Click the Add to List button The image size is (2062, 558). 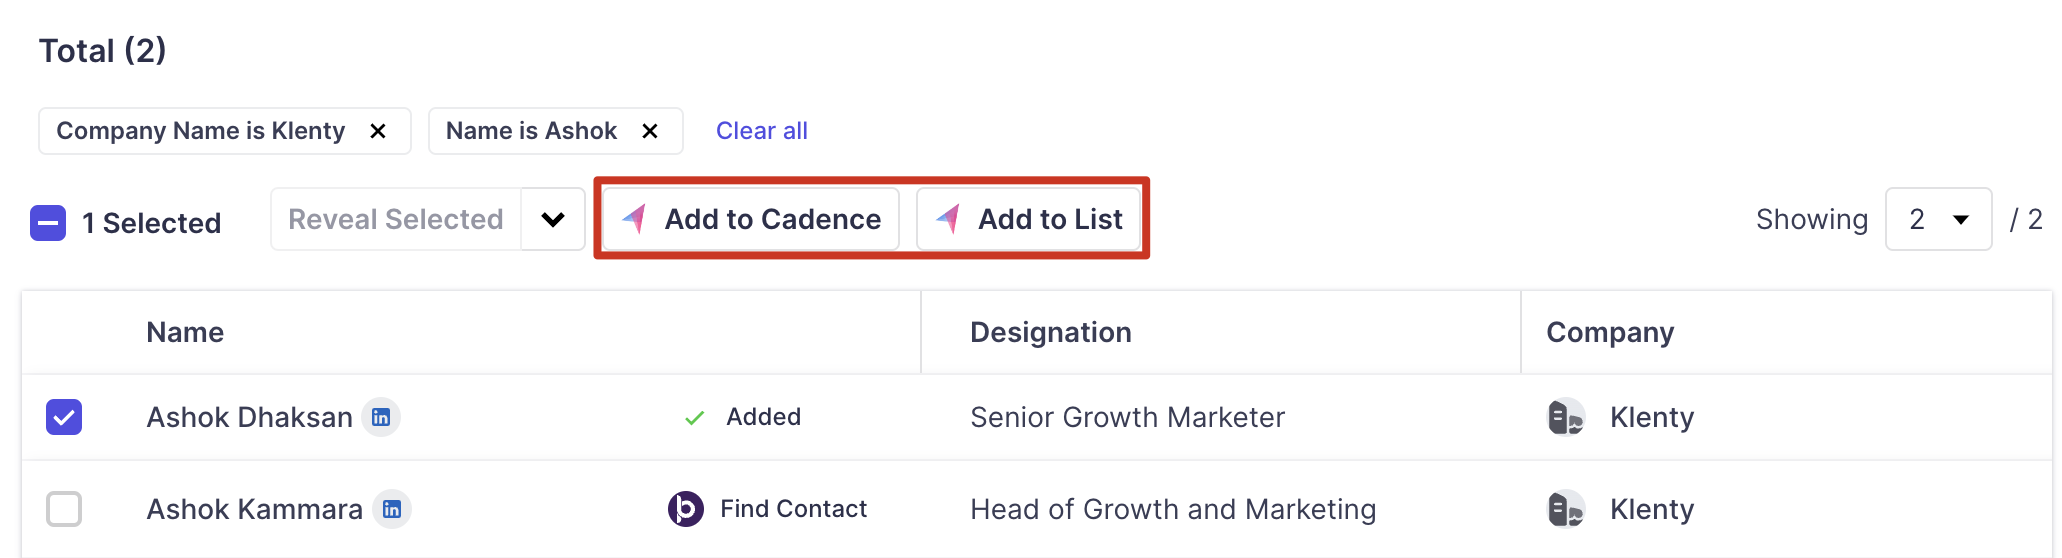tap(1029, 220)
